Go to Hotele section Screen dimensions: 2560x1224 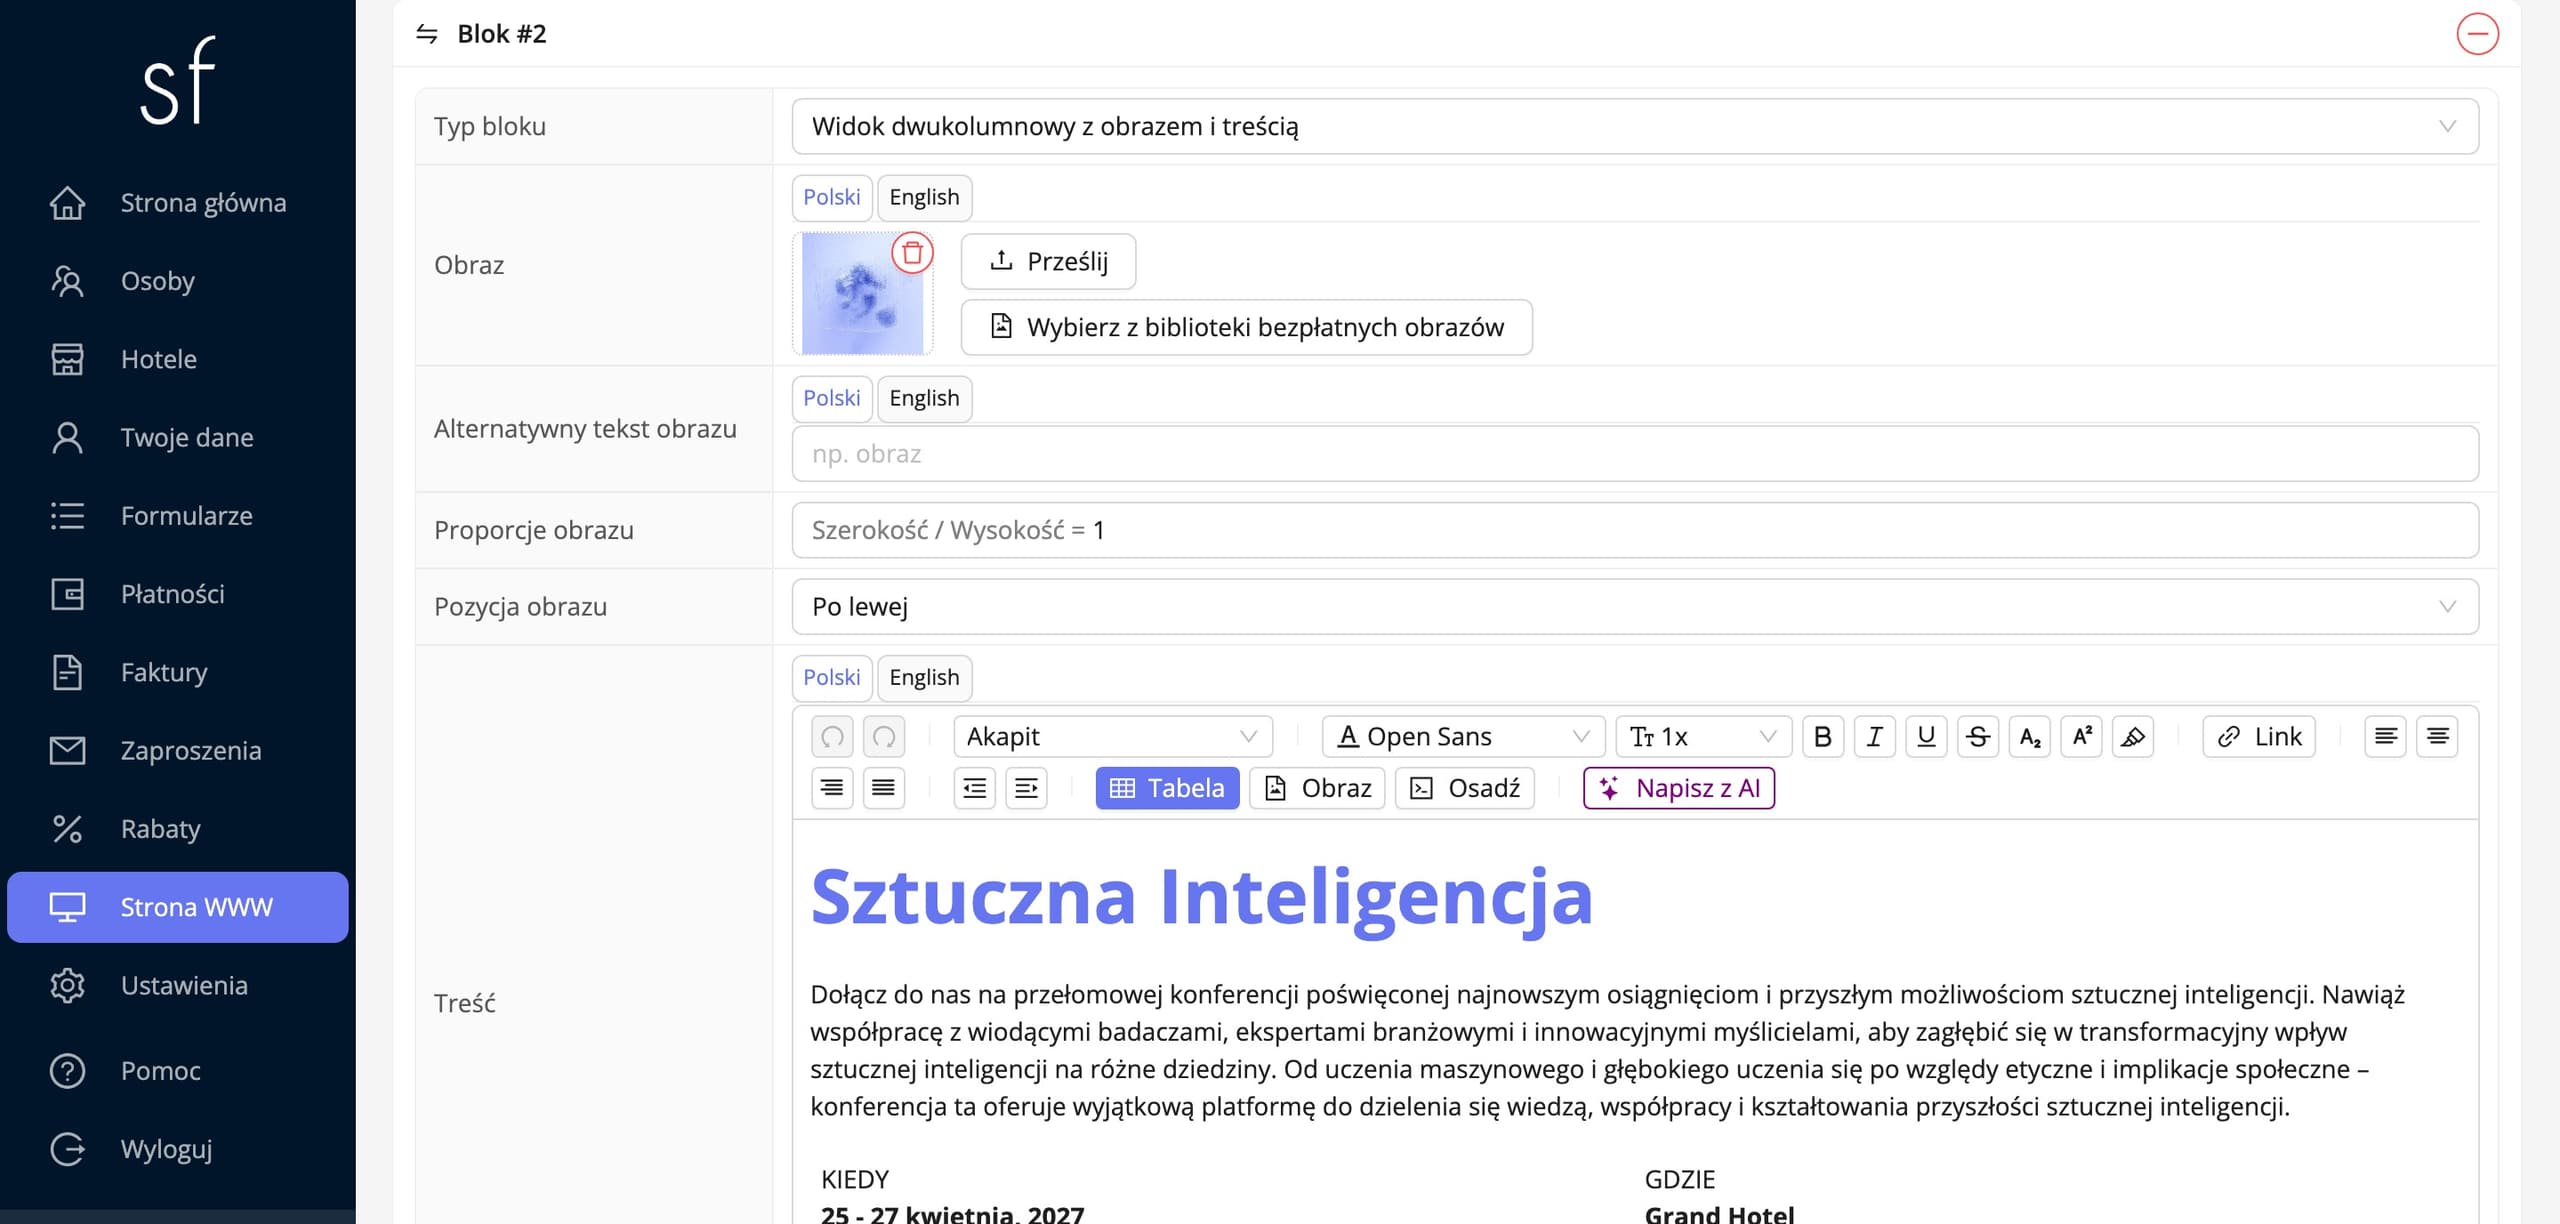(x=178, y=359)
